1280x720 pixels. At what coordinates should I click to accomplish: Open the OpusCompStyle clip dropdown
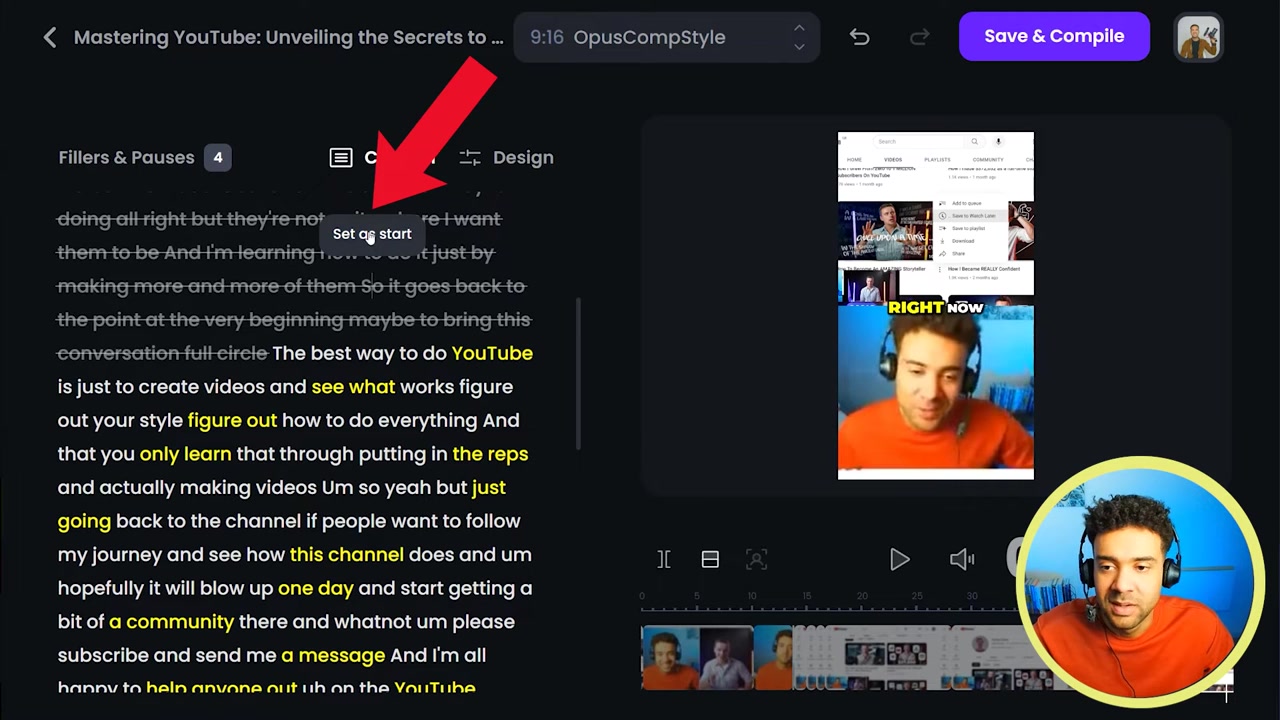coord(666,37)
